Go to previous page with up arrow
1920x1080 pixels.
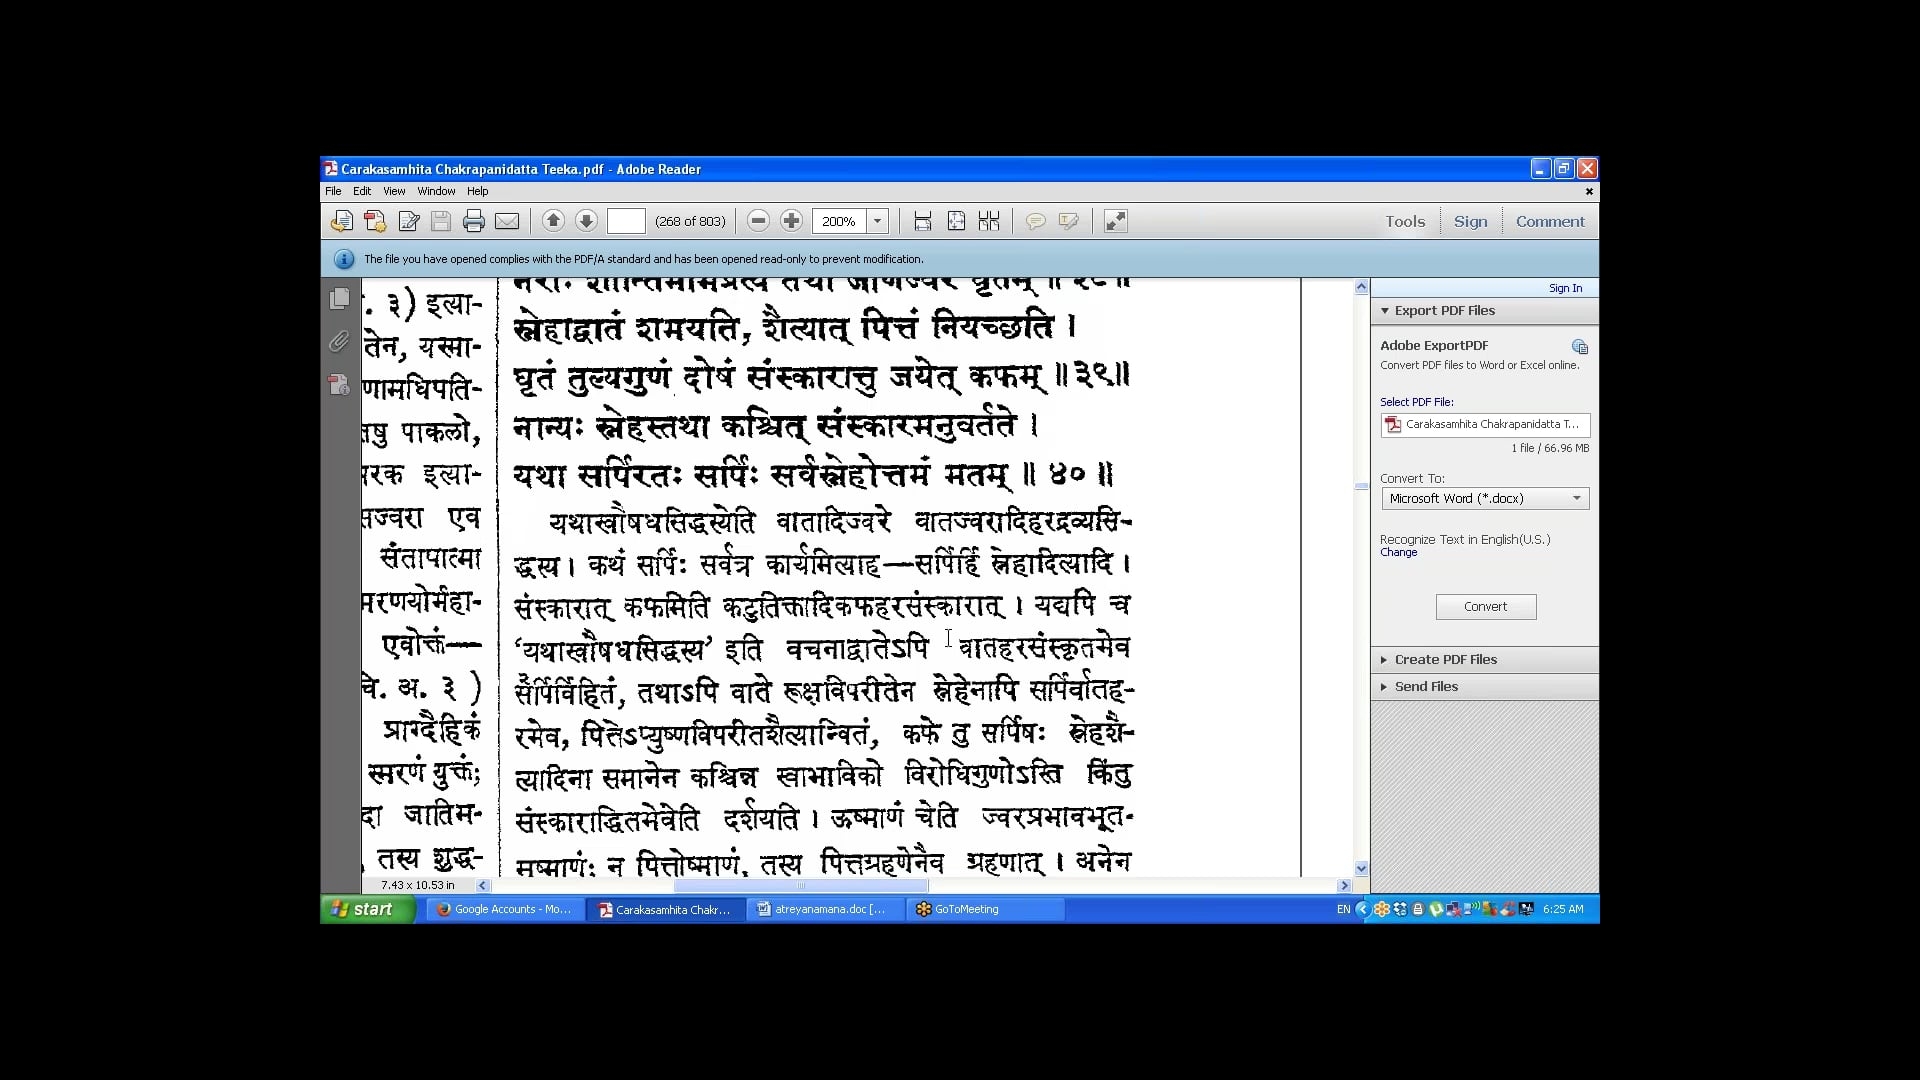[553, 221]
